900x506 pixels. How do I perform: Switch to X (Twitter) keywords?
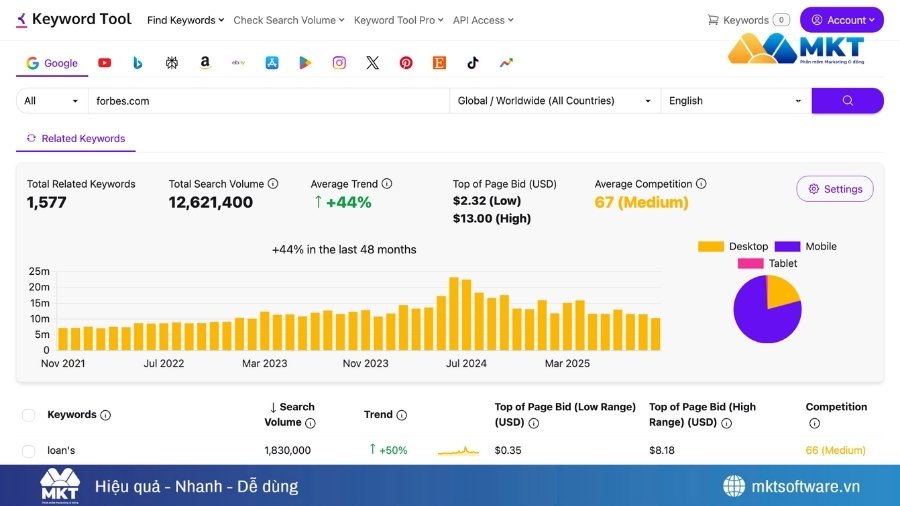373,63
